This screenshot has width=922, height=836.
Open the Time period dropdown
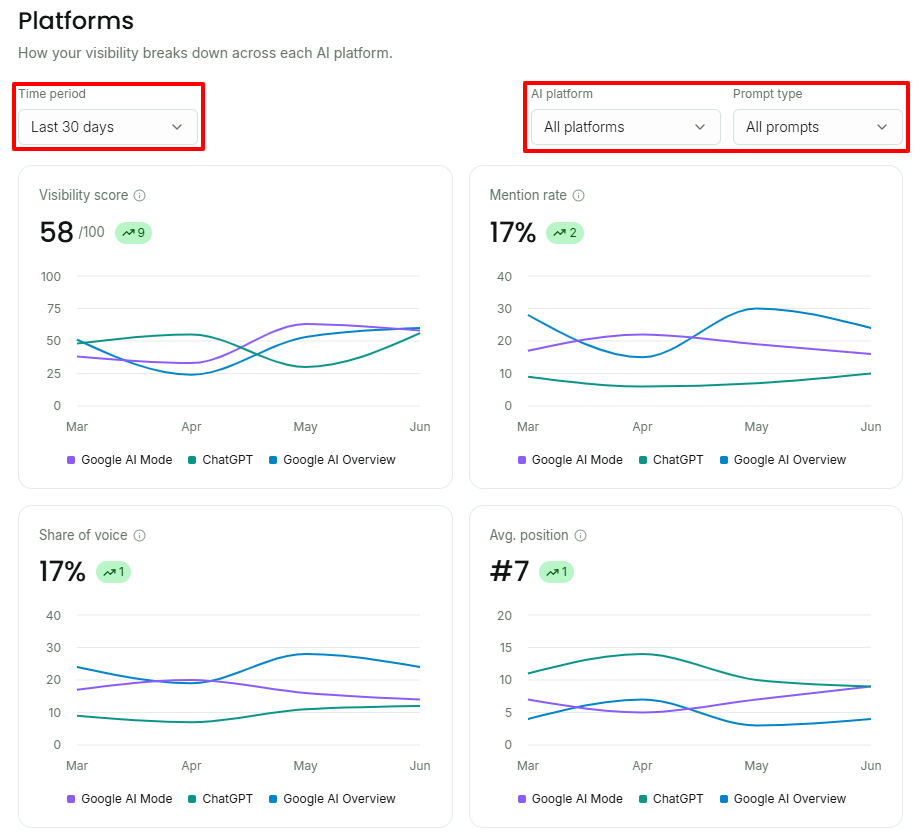108,127
